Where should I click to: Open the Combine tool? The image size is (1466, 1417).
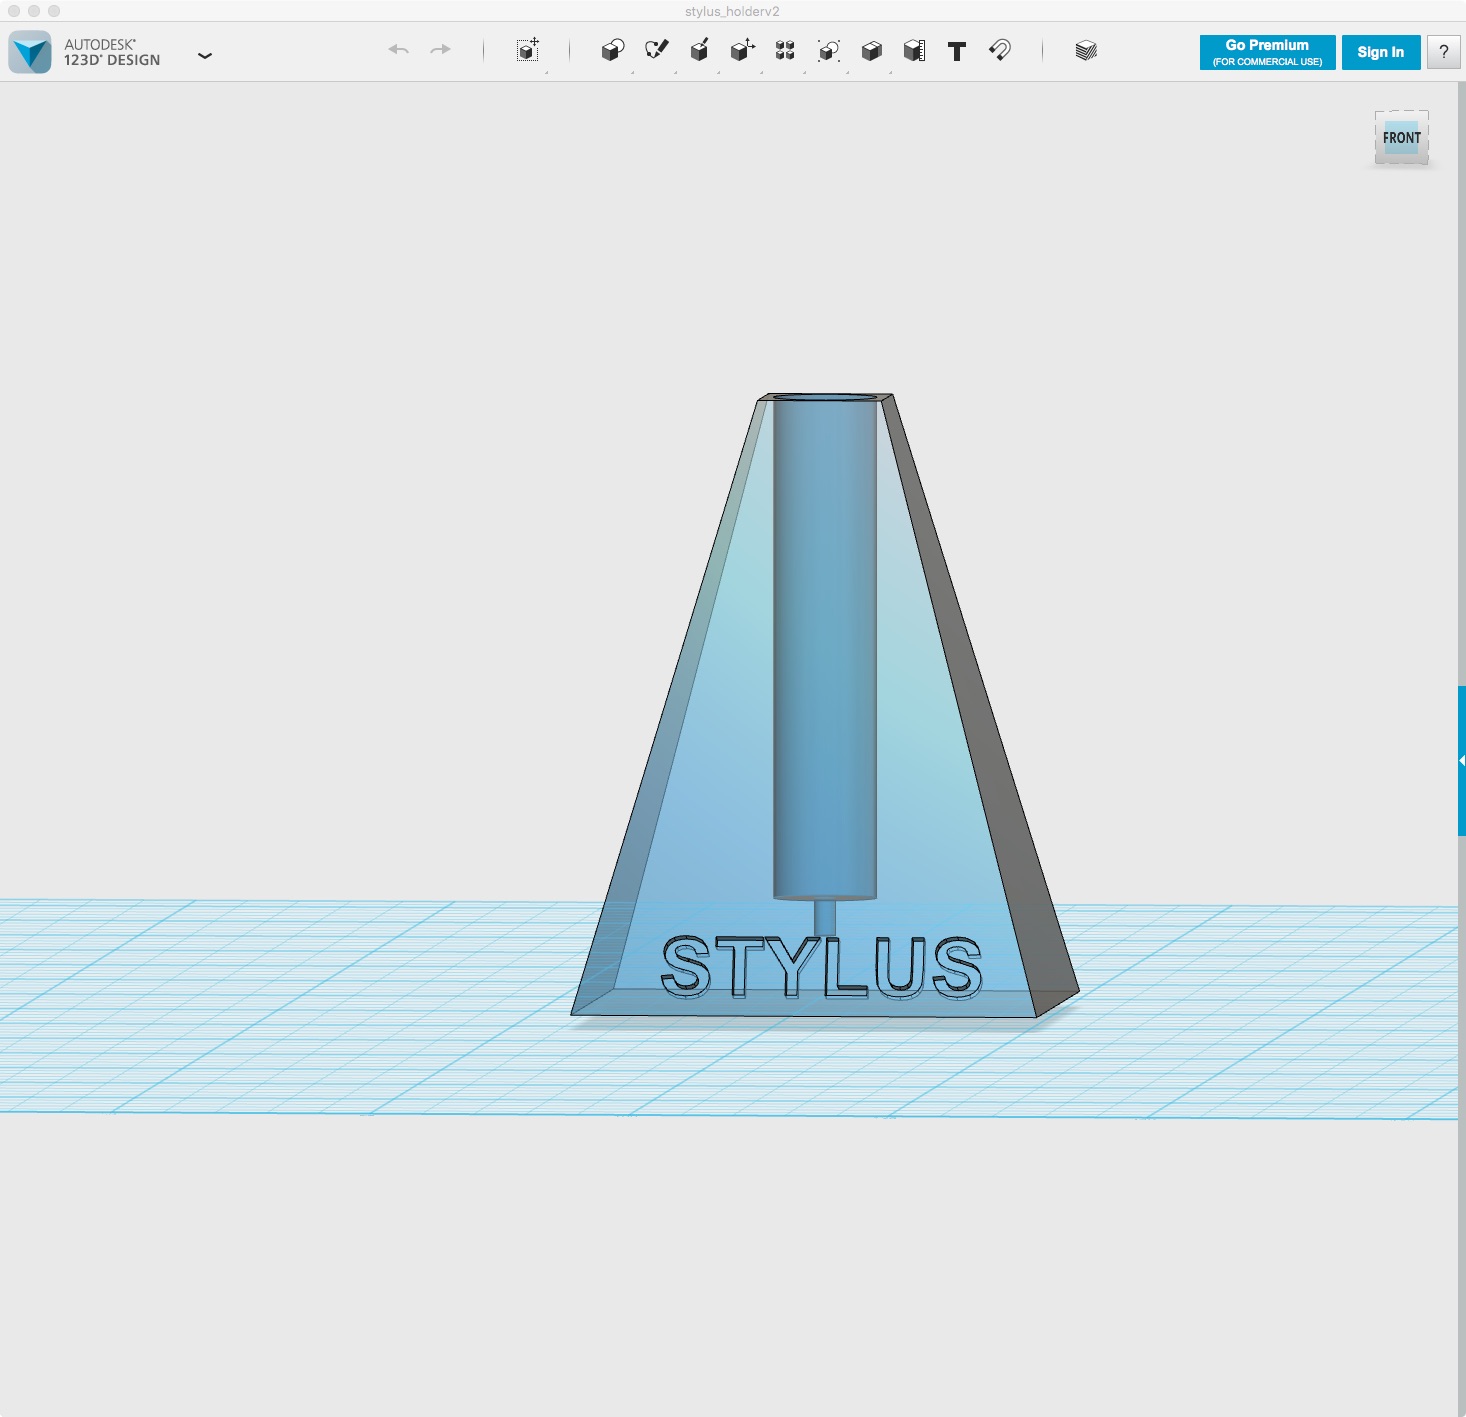tap(871, 51)
